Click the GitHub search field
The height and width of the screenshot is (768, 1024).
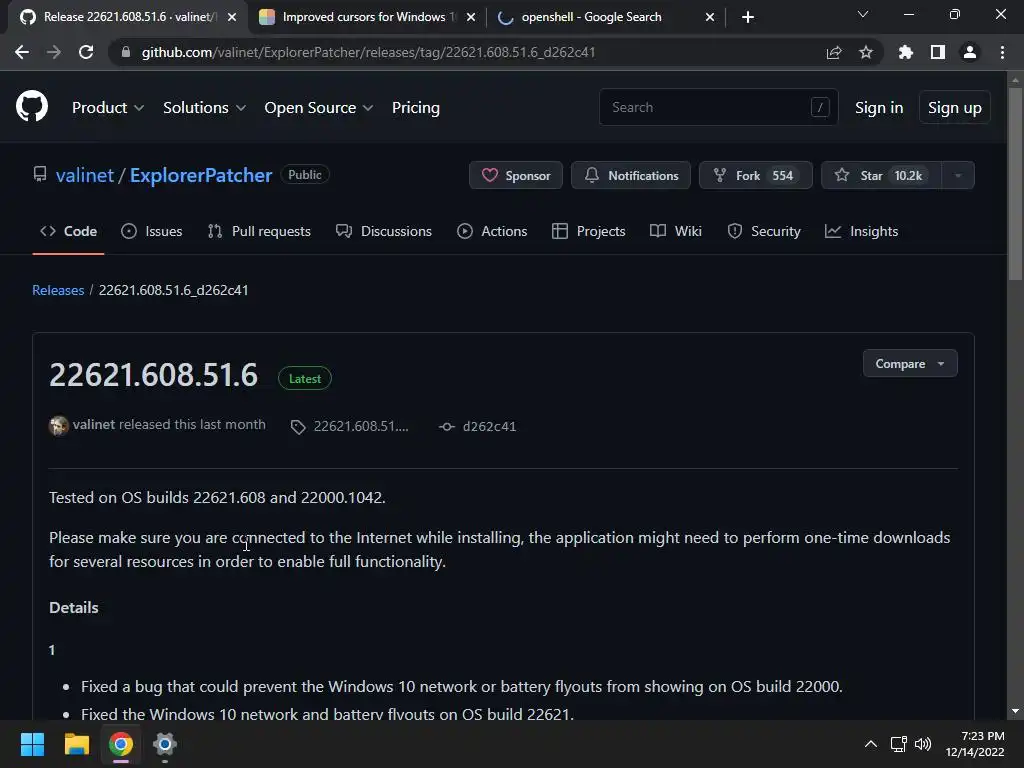(718, 107)
